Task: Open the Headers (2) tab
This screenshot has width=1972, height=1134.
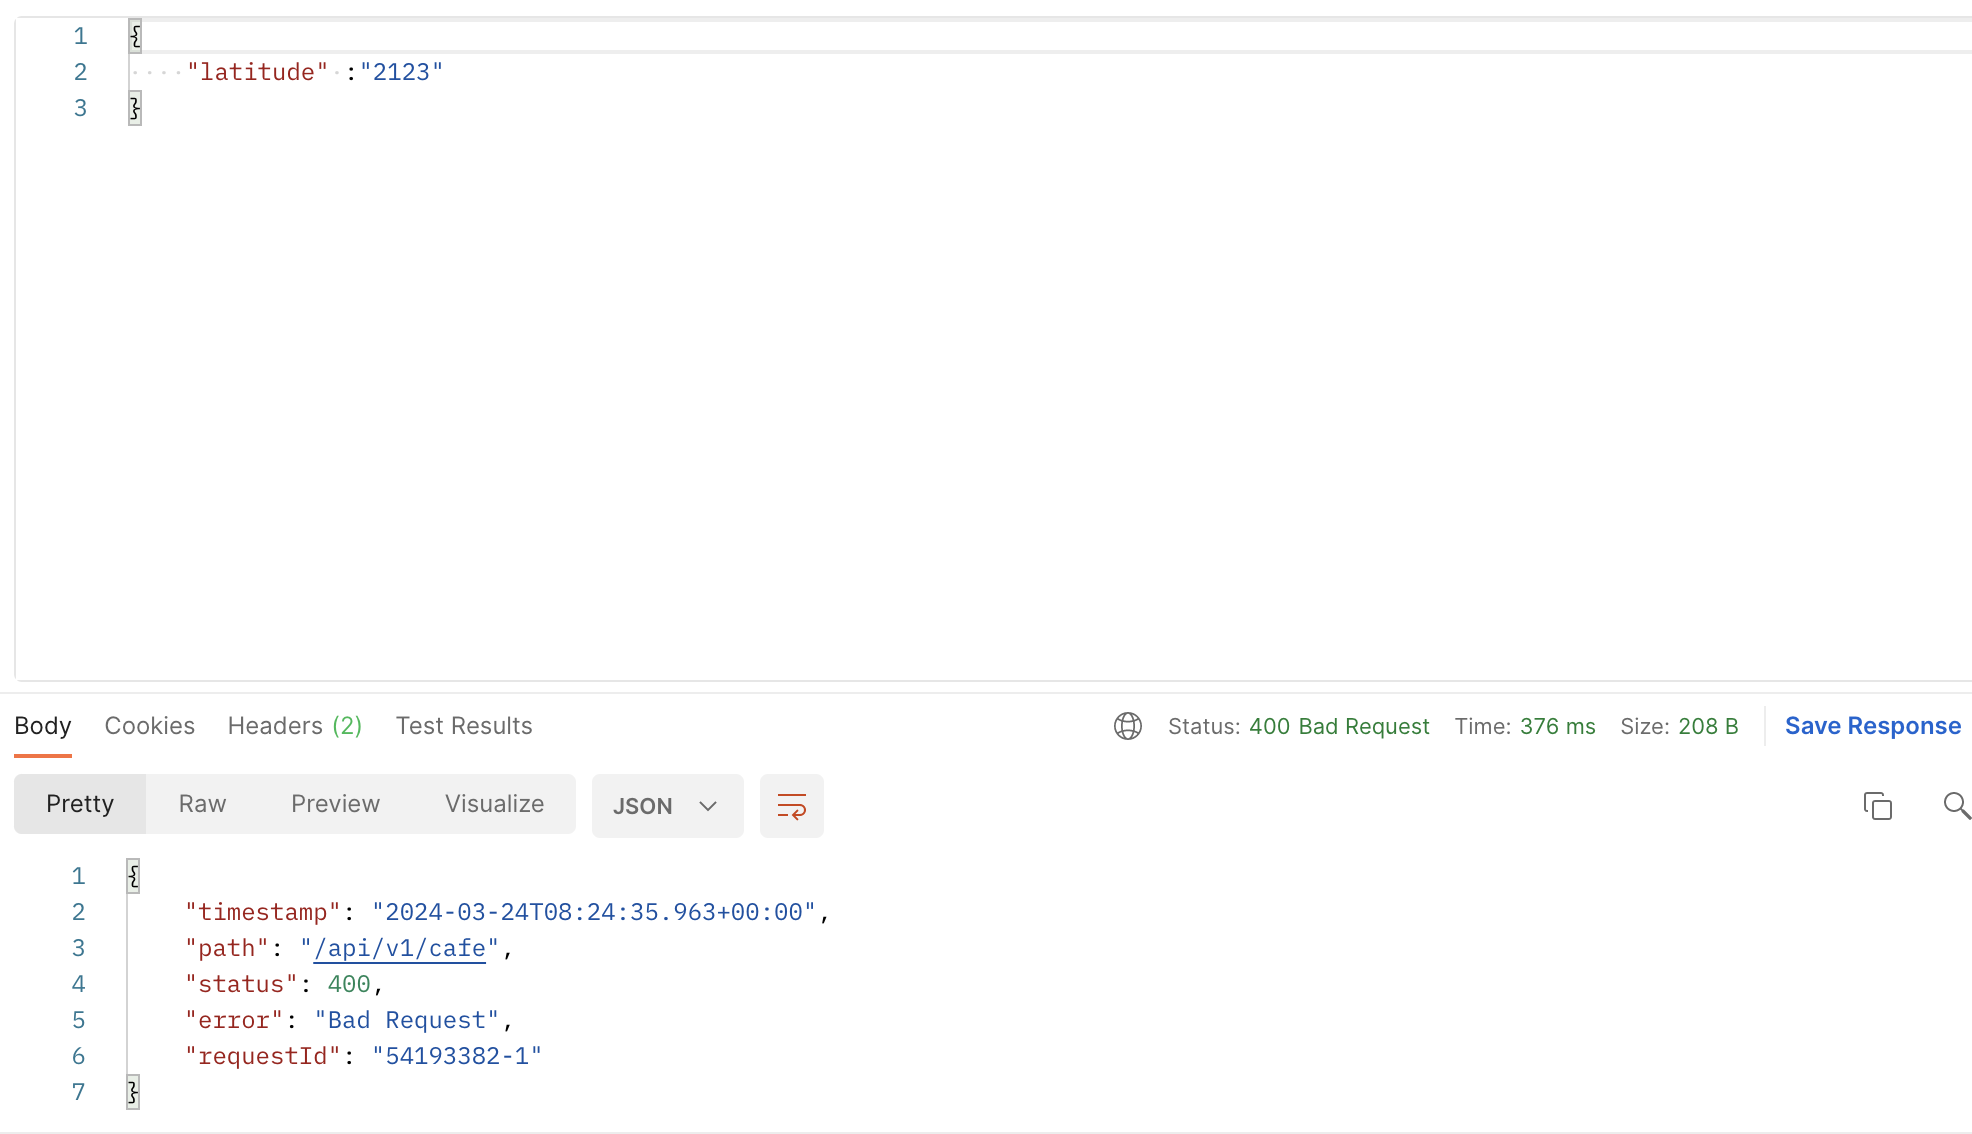Action: [x=294, y=726]
